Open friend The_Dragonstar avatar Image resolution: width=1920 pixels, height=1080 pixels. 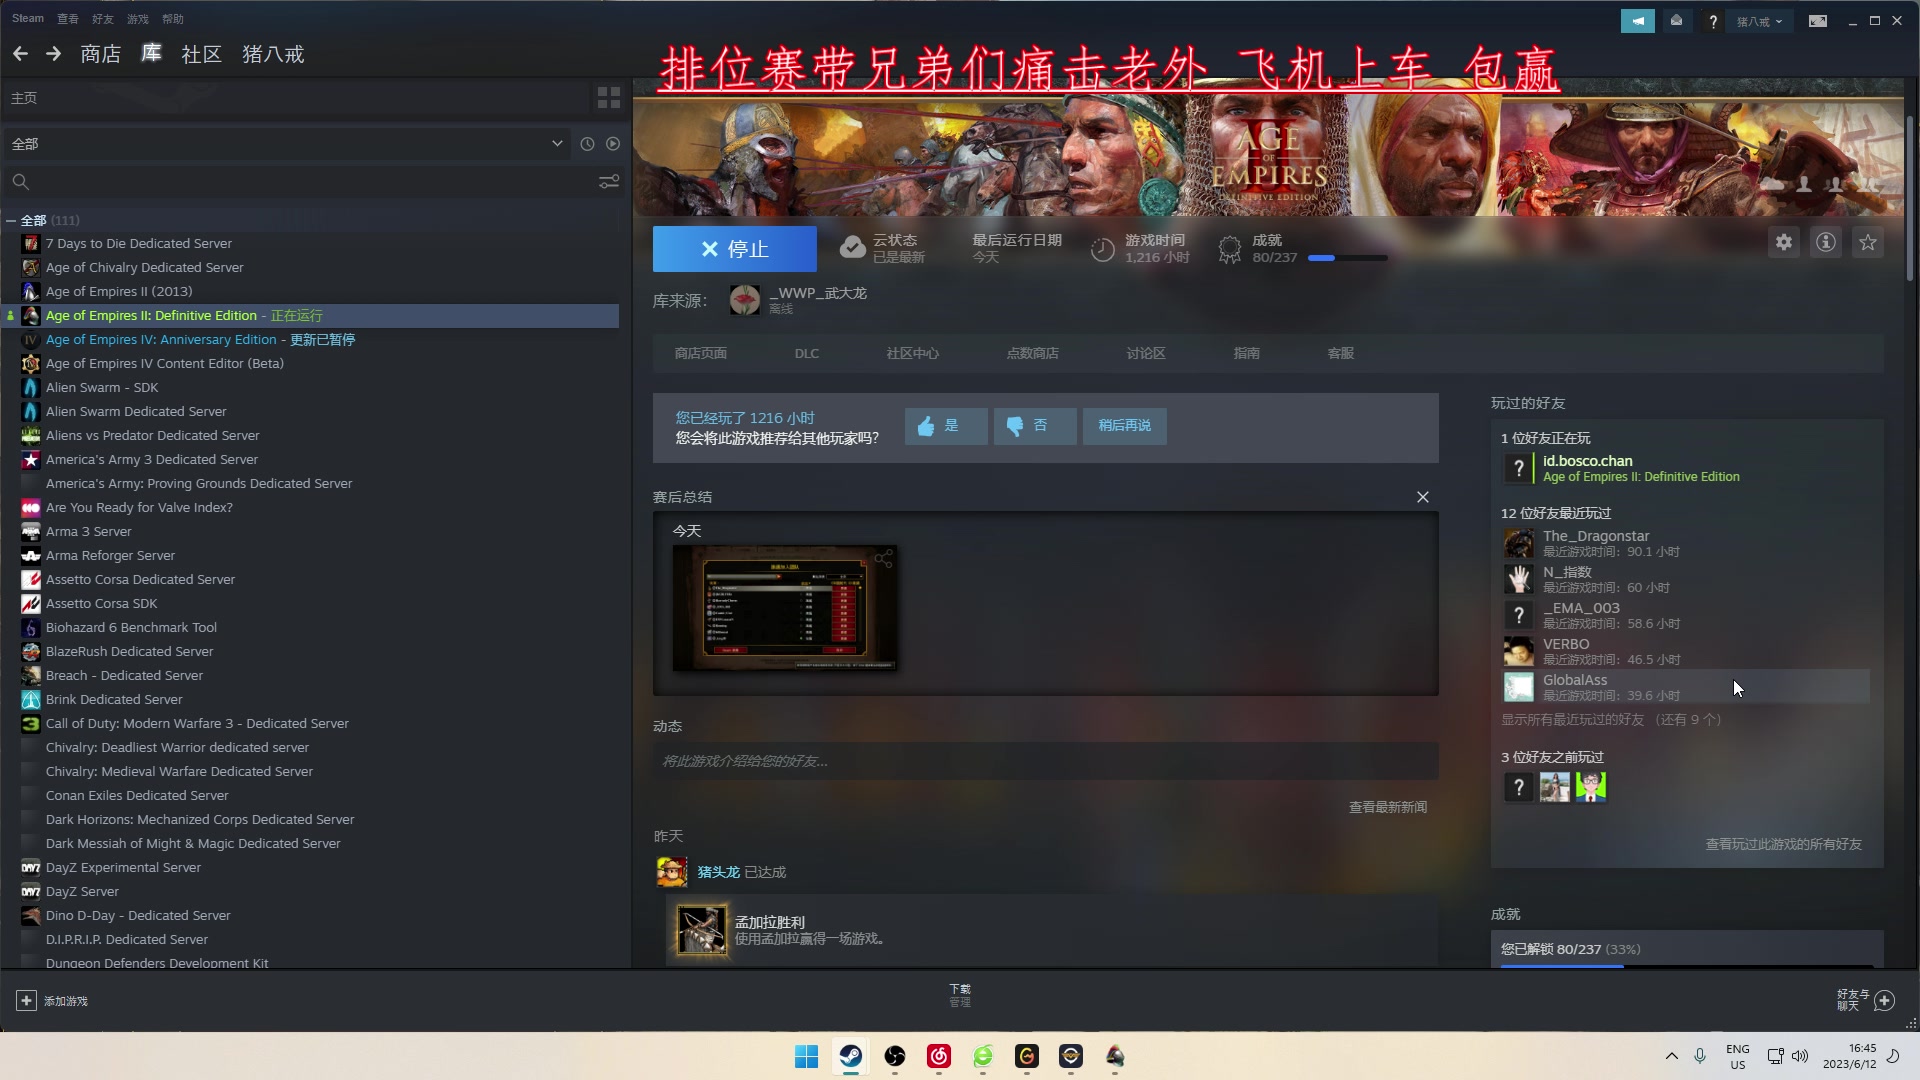(x=1518, y=543)
